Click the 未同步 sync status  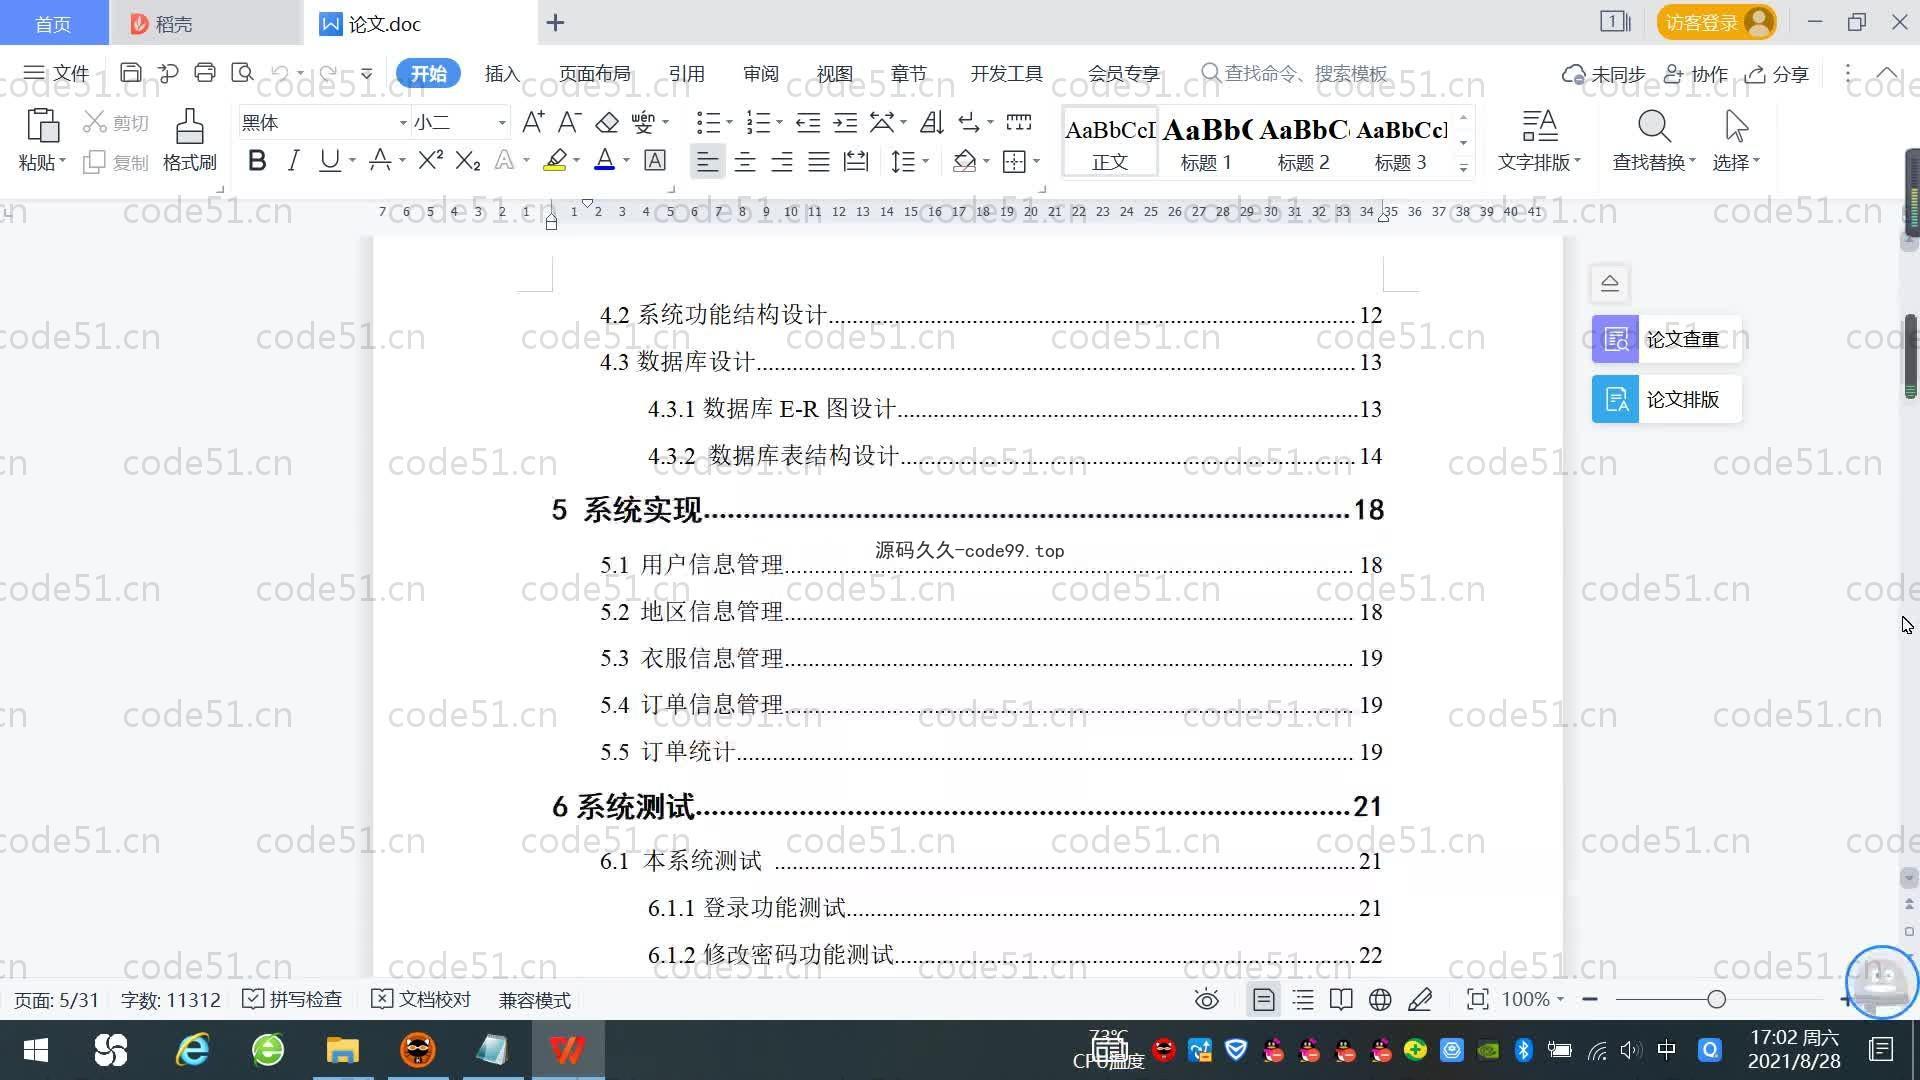1604,73
